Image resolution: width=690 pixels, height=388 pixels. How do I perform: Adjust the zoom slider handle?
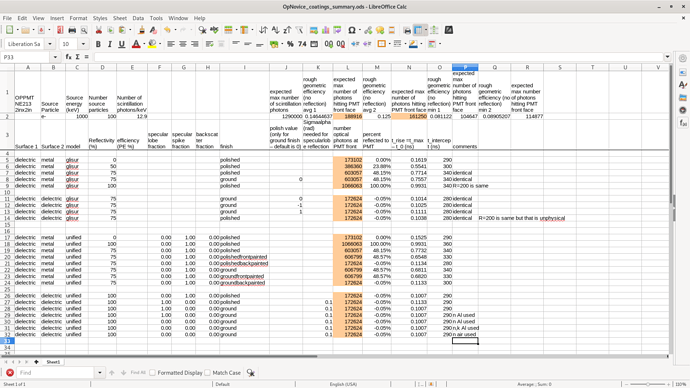(647, 384)
